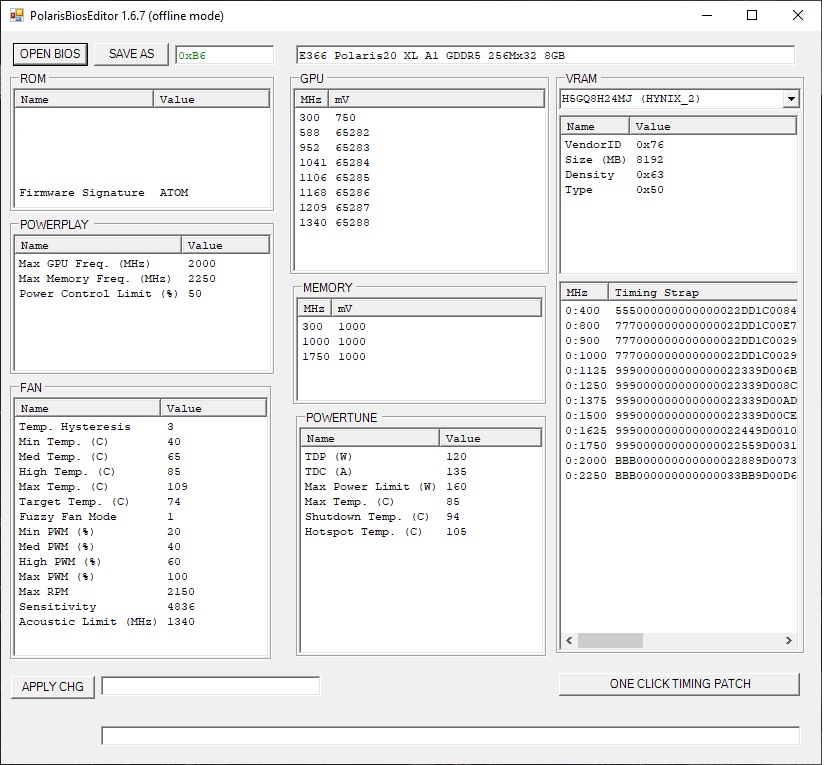Select GPU row 1168 MHz
The width and height of the screenshot is (824, 765).
point(419,193)
